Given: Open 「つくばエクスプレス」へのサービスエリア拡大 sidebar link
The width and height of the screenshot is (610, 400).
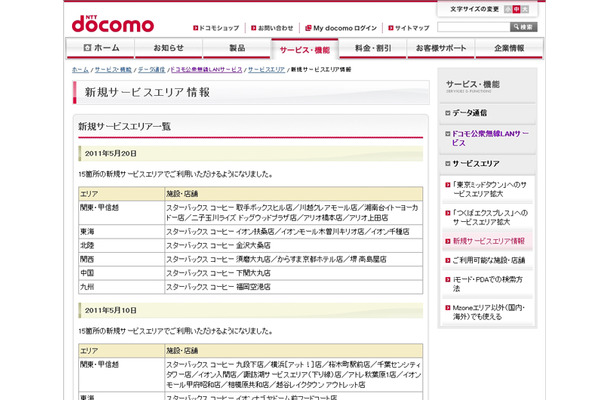Looking at the screenshot, I should point(487,218).
